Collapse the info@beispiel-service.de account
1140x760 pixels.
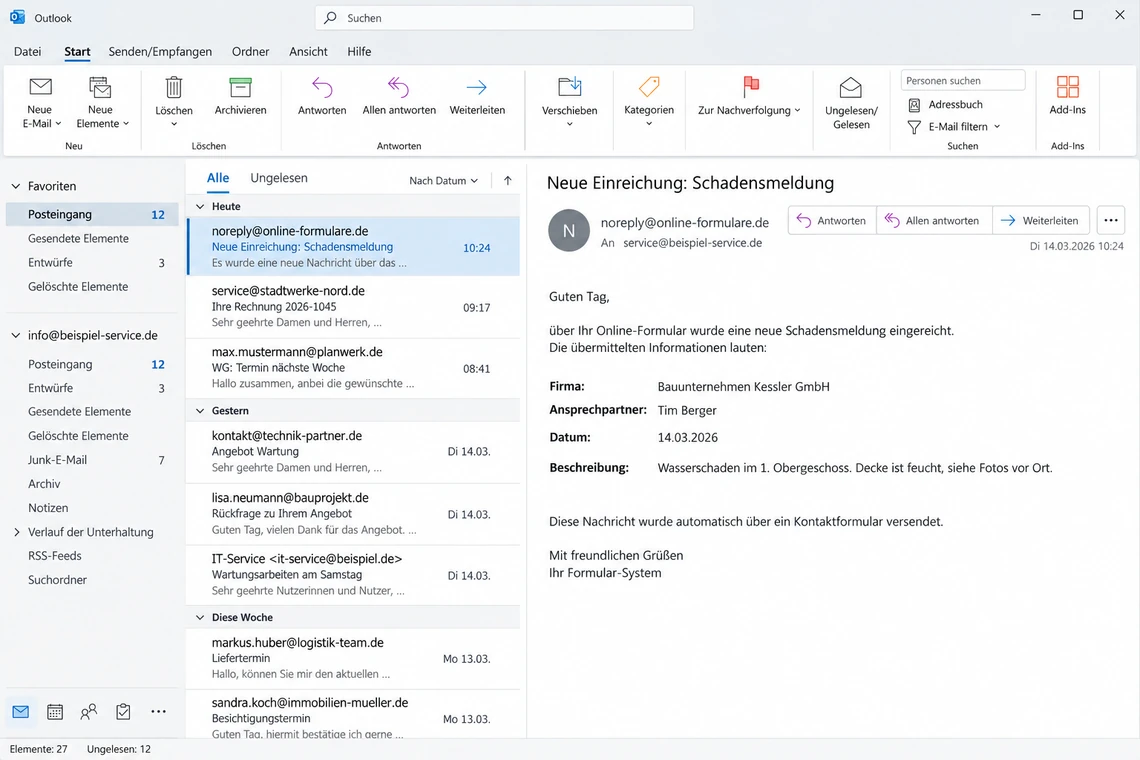click(16, 335)
